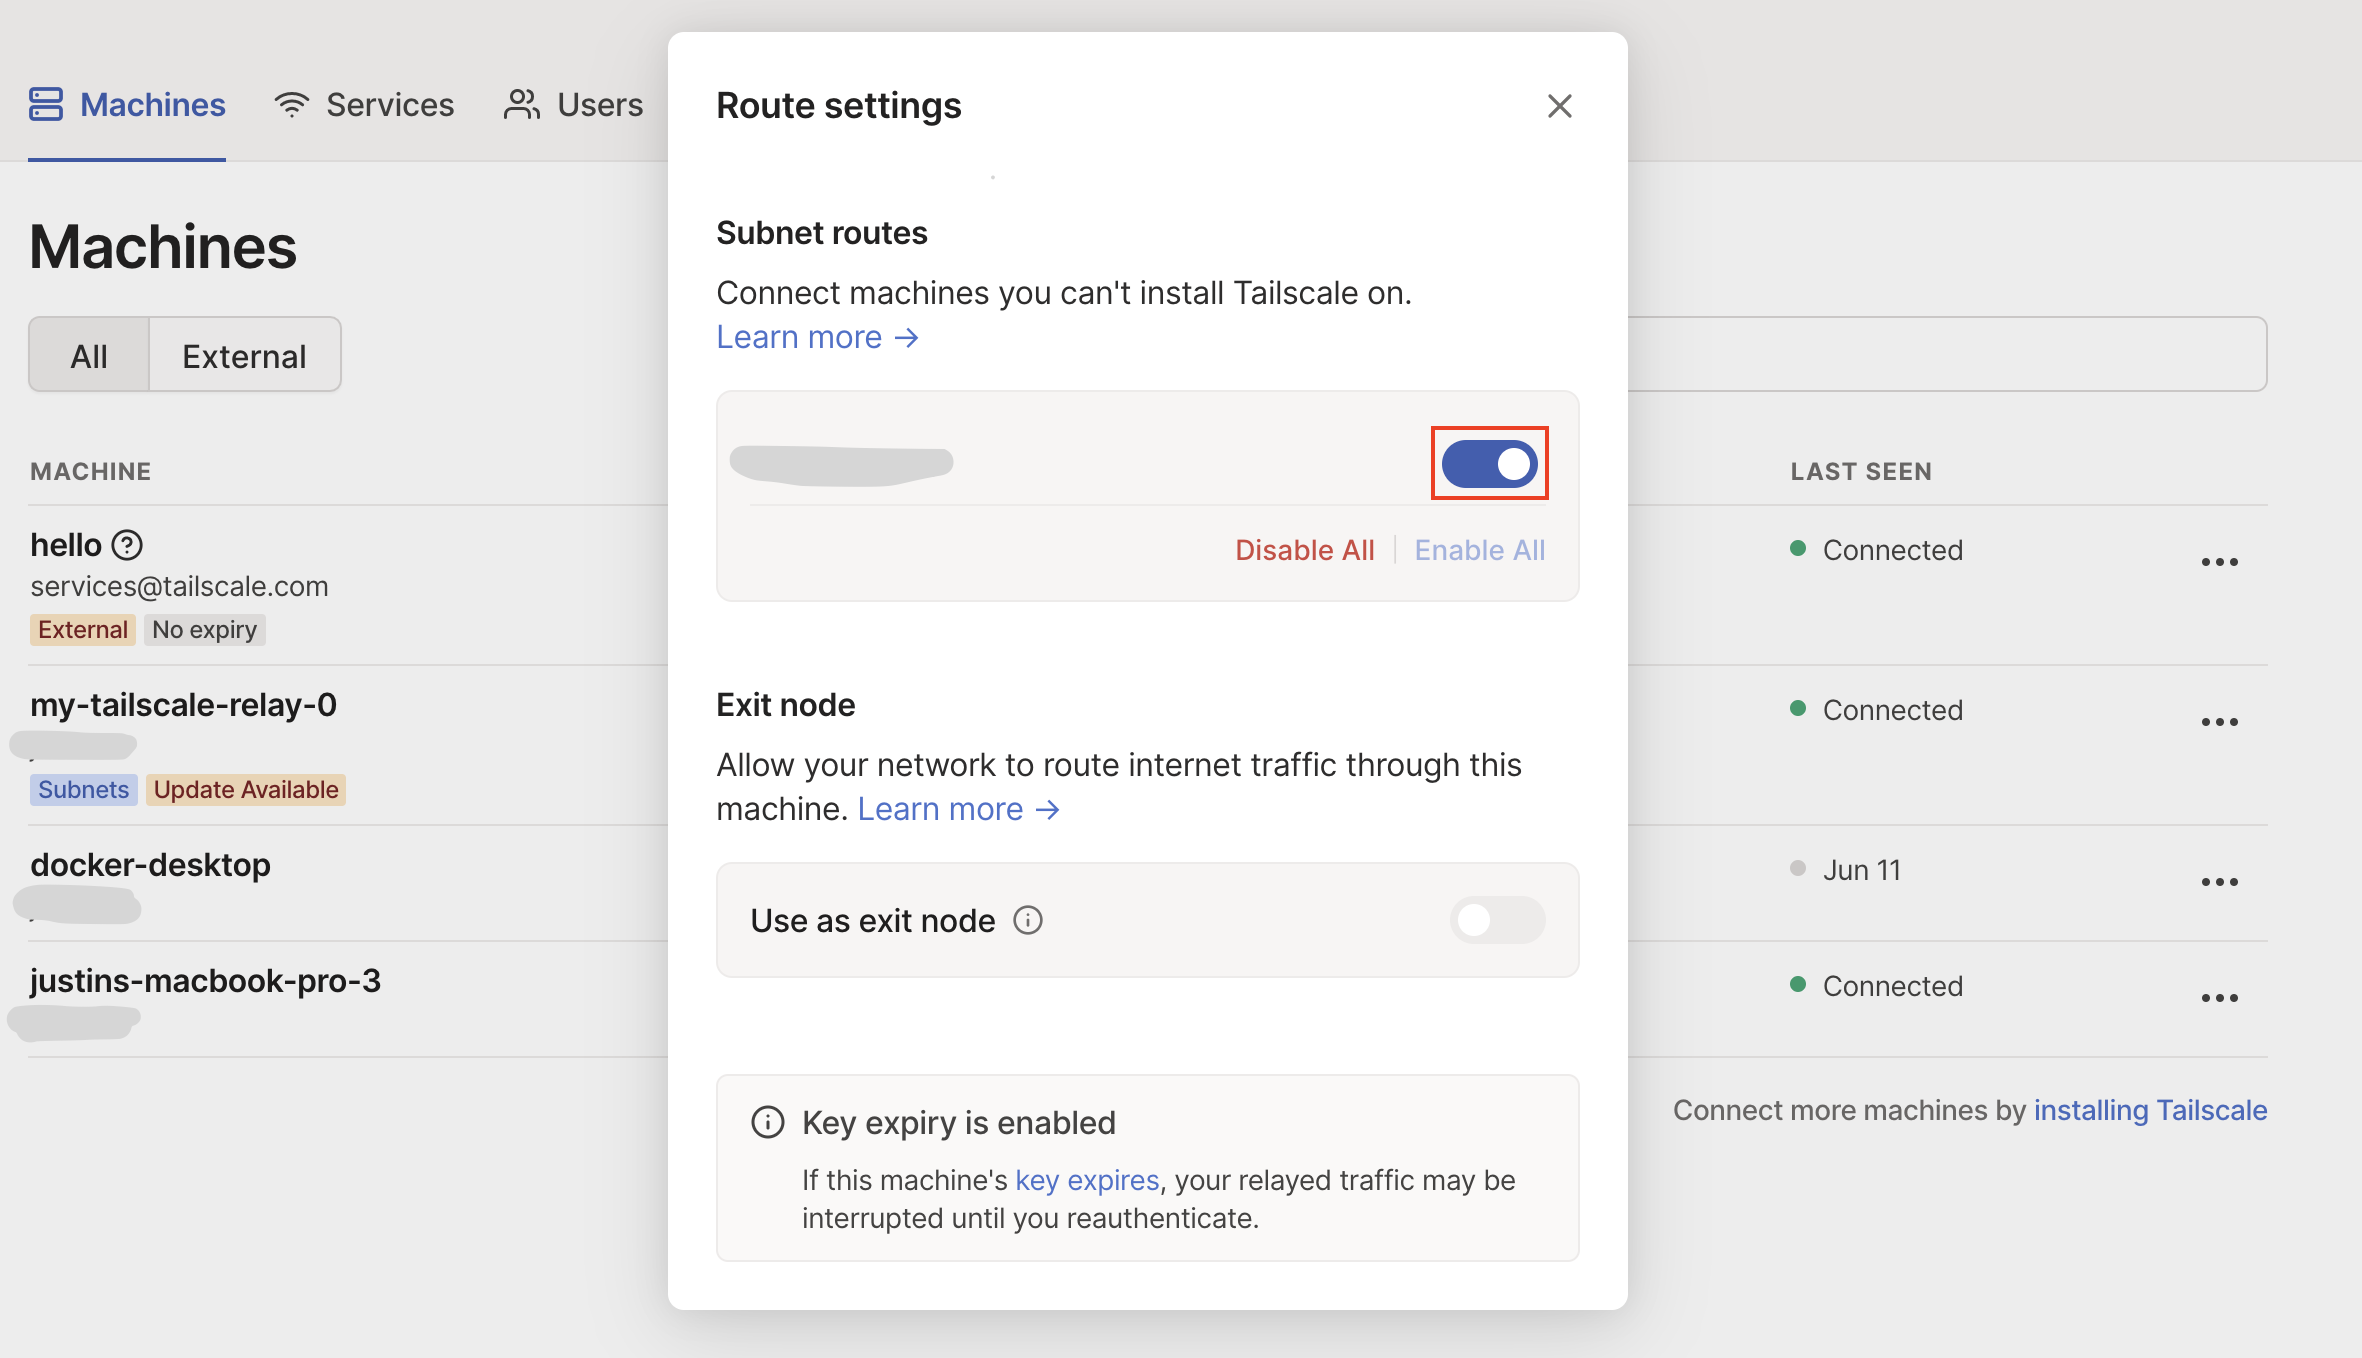The image size is (2362, 1358).
Task: Click Disable All subnet routes
Action: click(1304, 550)
